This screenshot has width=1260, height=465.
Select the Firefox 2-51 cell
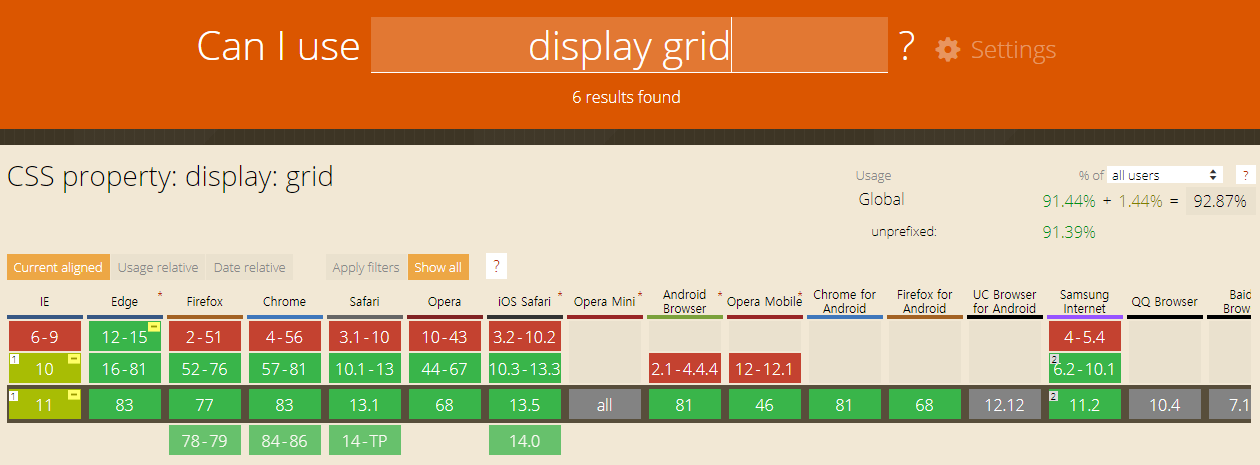(205, 337)
